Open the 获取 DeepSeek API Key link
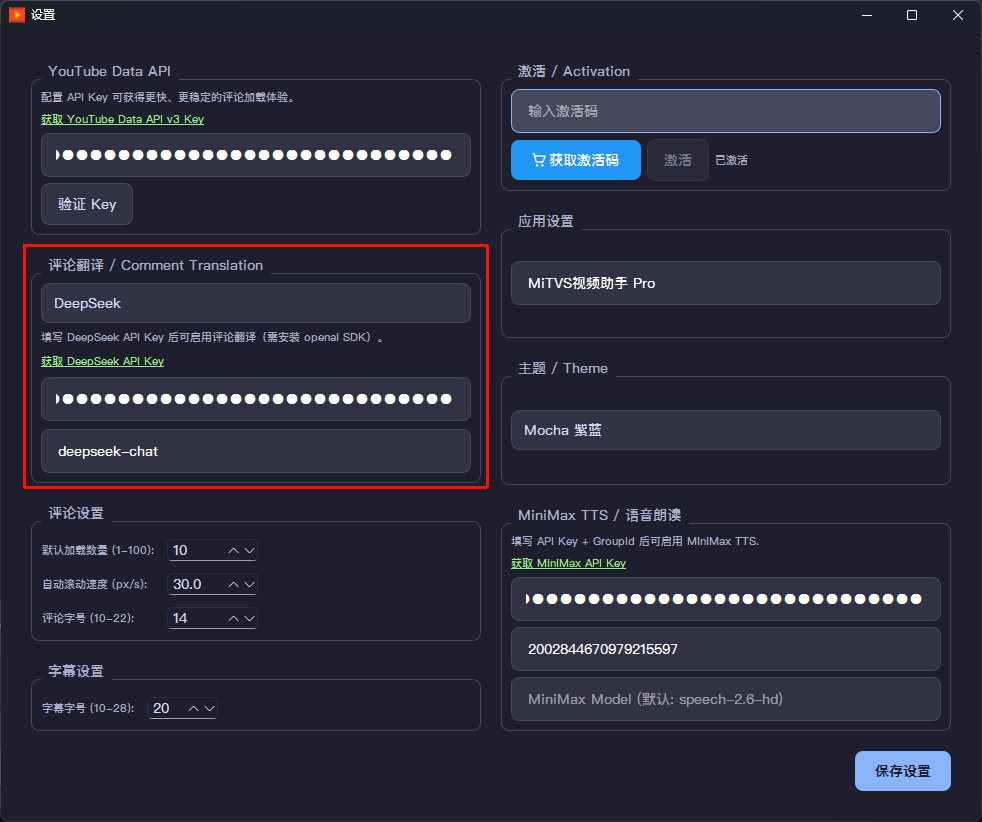The image size is (982, 822). pos(104,361)
